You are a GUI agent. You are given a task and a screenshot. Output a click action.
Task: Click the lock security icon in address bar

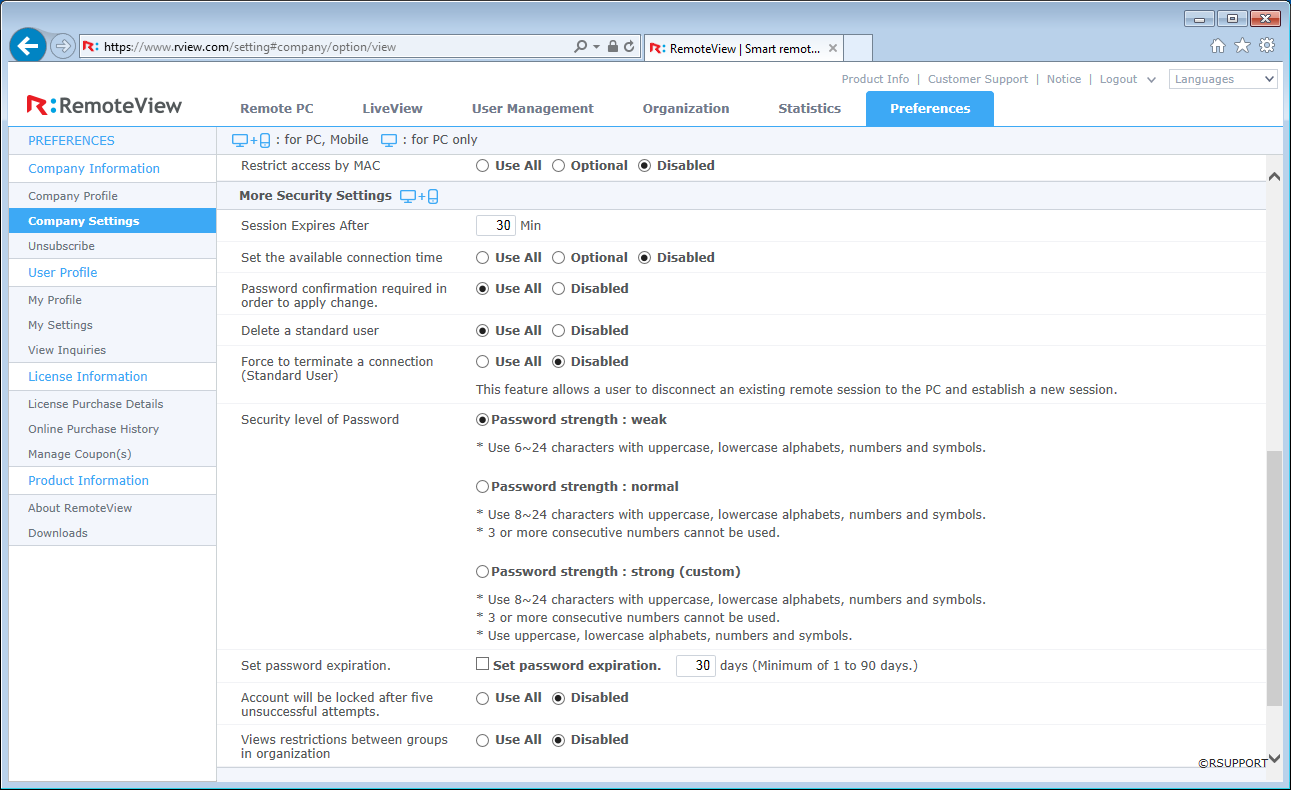pyautogui.click(x=612, y=47)
